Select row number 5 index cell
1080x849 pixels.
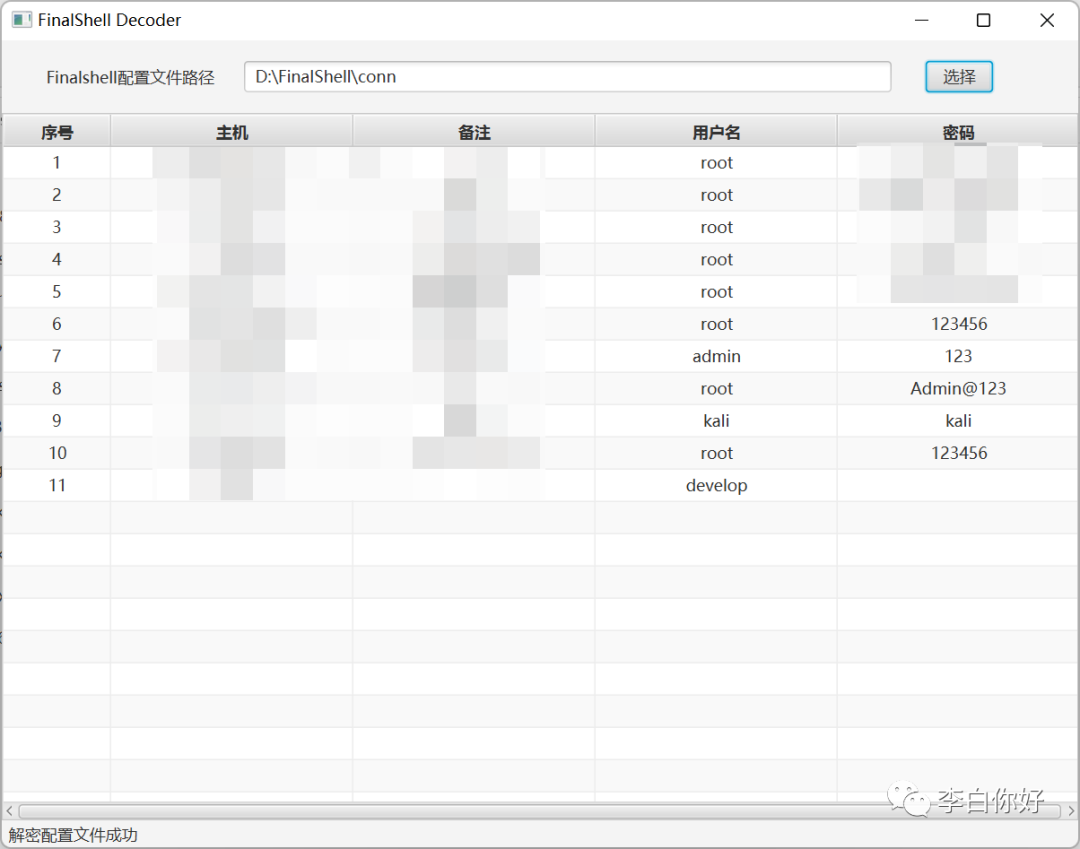click(56, 292)
